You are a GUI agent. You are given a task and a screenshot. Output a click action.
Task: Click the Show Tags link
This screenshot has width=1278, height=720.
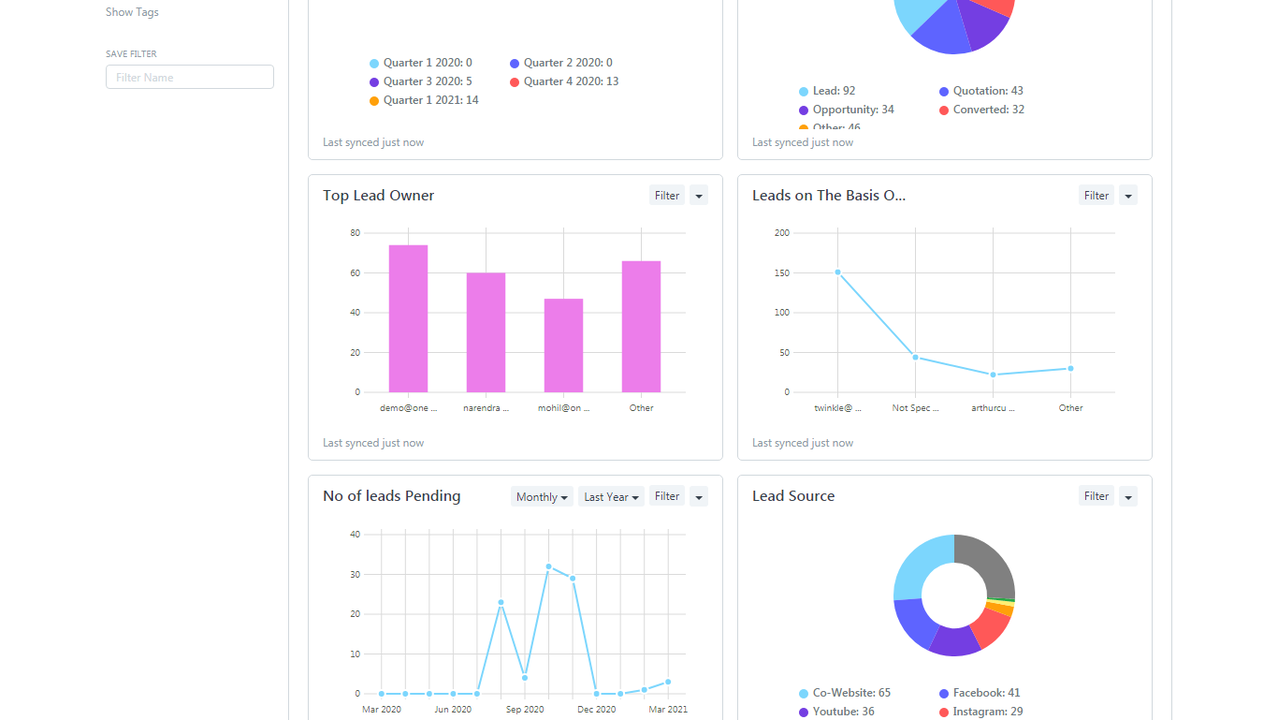coord(132,12)
